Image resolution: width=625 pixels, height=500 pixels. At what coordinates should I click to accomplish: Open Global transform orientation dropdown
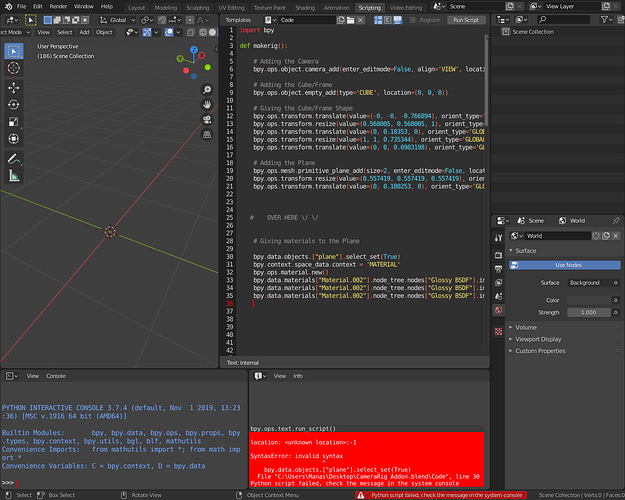[x=117, y=20]
